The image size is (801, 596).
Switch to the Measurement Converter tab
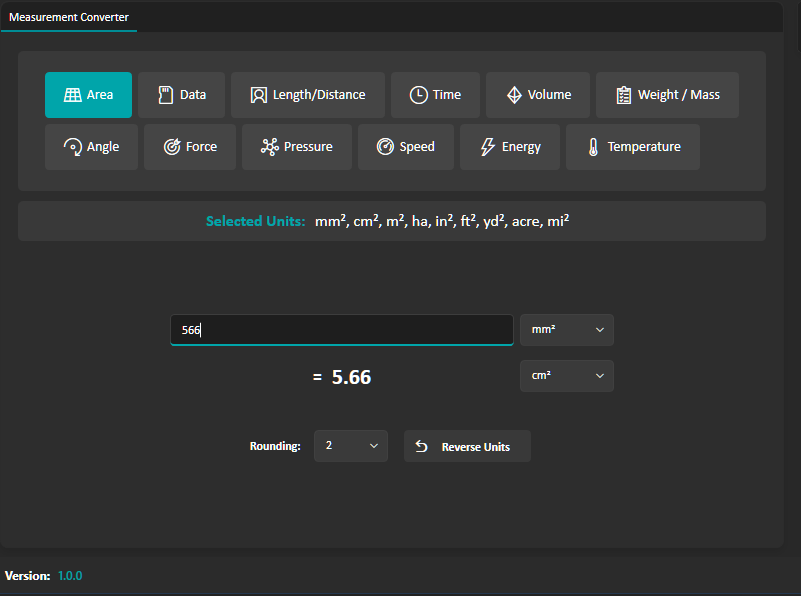click(x=69, y=17)
